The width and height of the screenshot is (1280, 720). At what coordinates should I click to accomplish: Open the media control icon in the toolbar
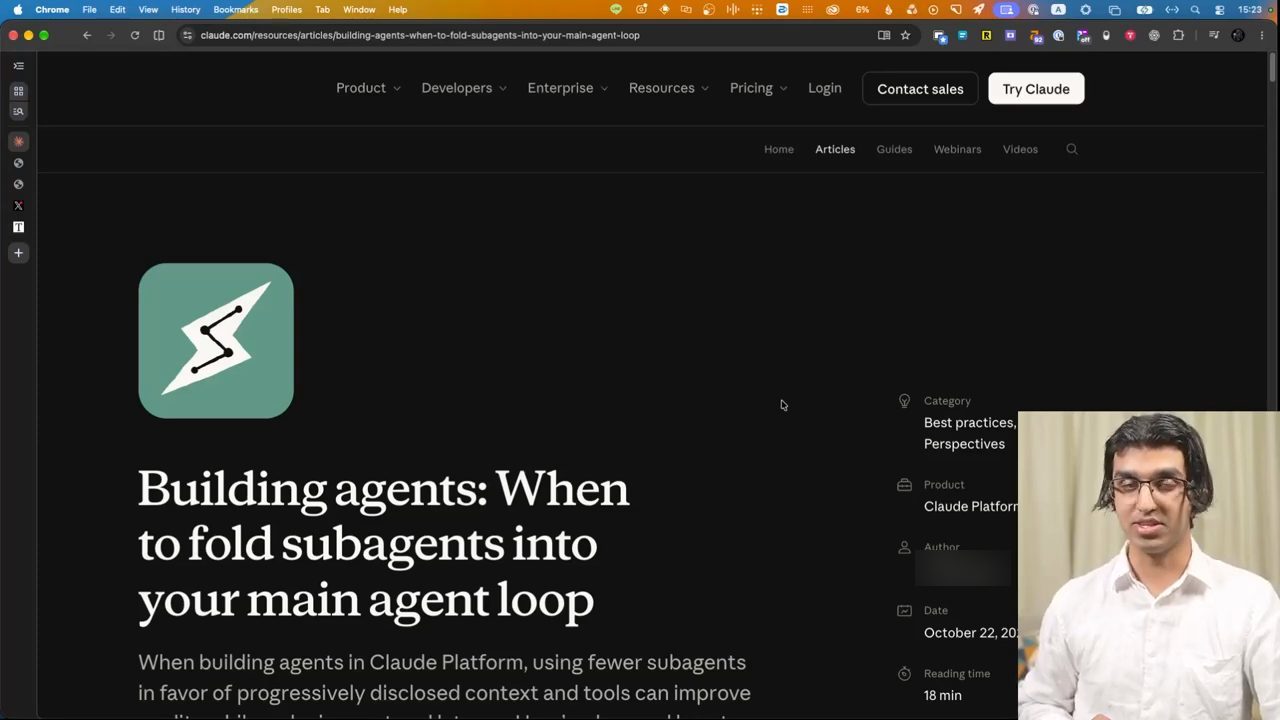pyautogui.click(x=1214, y=35)
